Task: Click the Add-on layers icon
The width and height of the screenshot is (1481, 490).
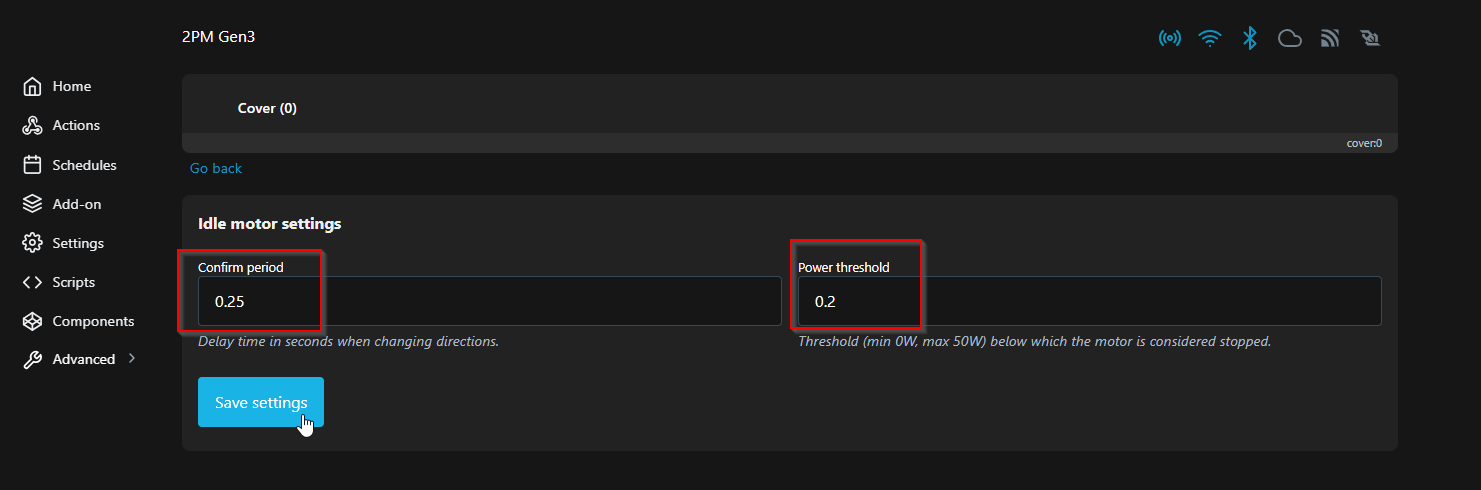Action: click(32, 204)
